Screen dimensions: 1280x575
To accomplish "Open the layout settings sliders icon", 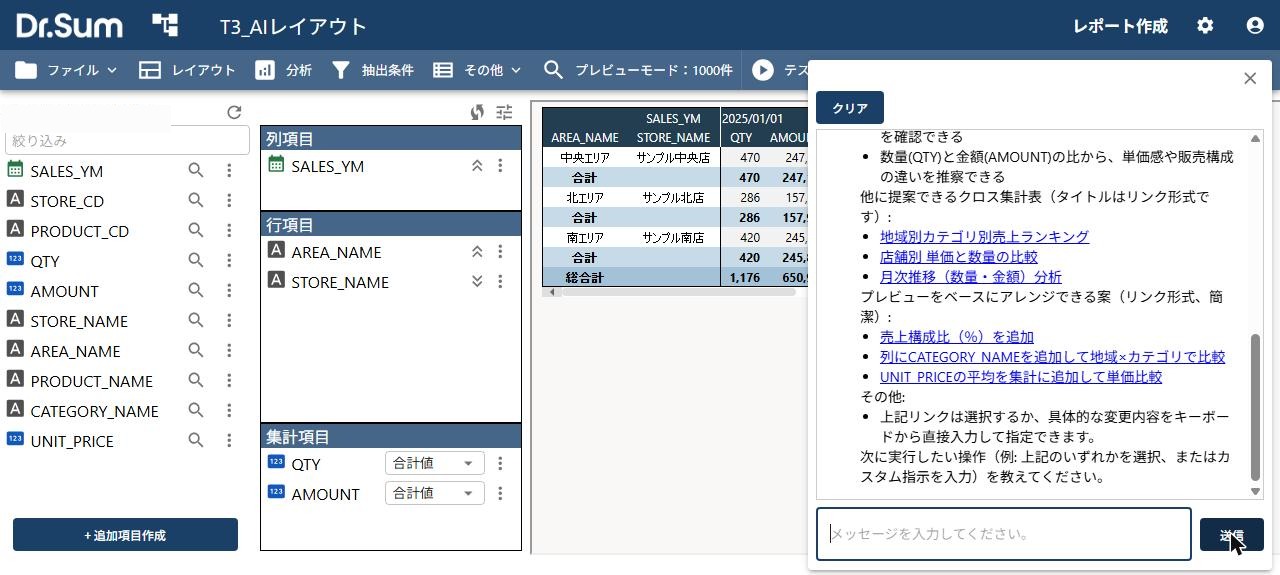I will coord(504,113).
